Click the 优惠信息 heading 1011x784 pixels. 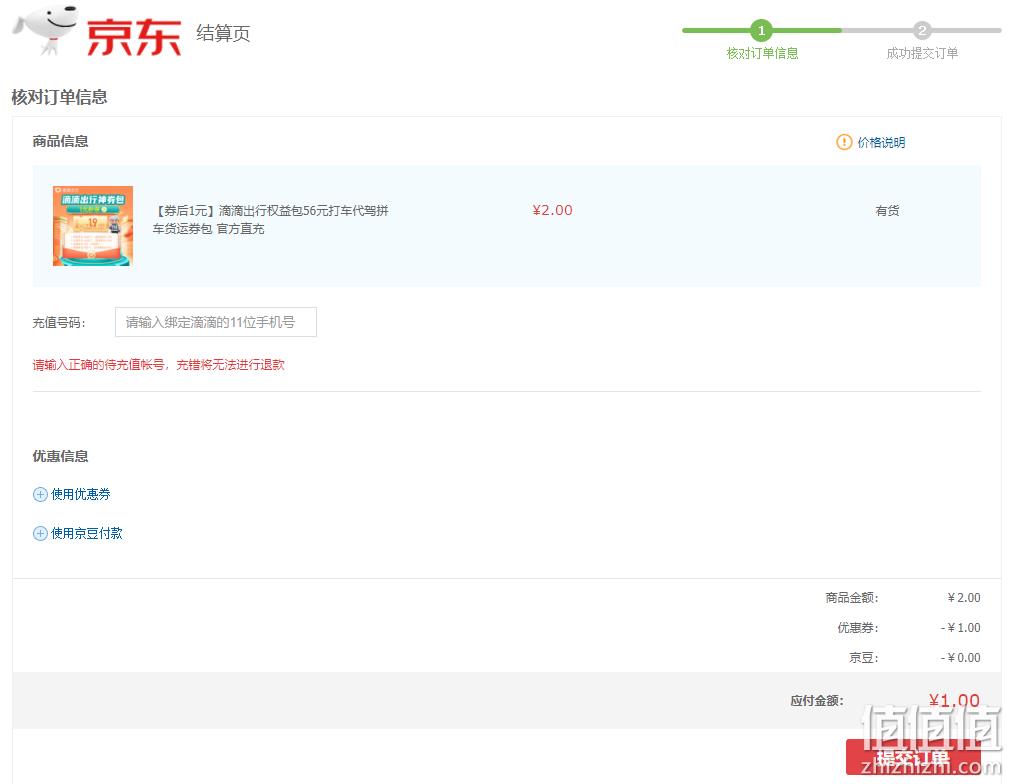click(61, 456)
